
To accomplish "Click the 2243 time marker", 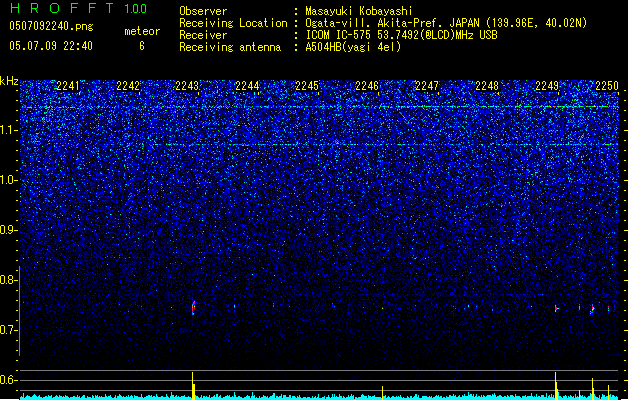I will (x=187, y=86).
